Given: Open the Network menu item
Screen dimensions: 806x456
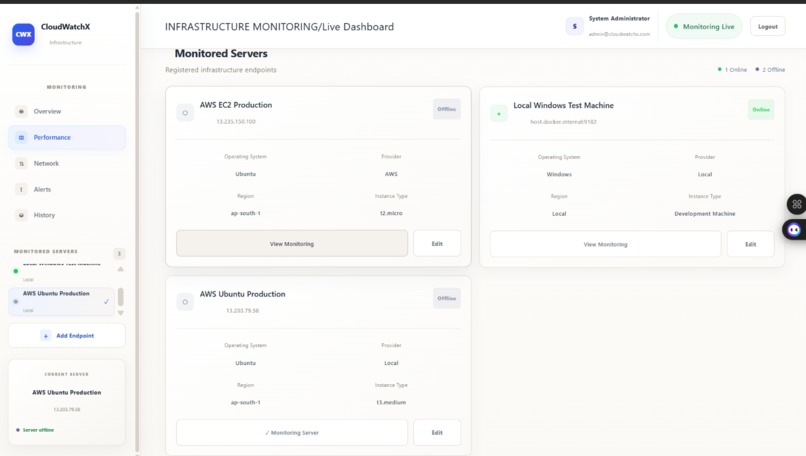Looking at the screenshot, I should pos(66,163).
